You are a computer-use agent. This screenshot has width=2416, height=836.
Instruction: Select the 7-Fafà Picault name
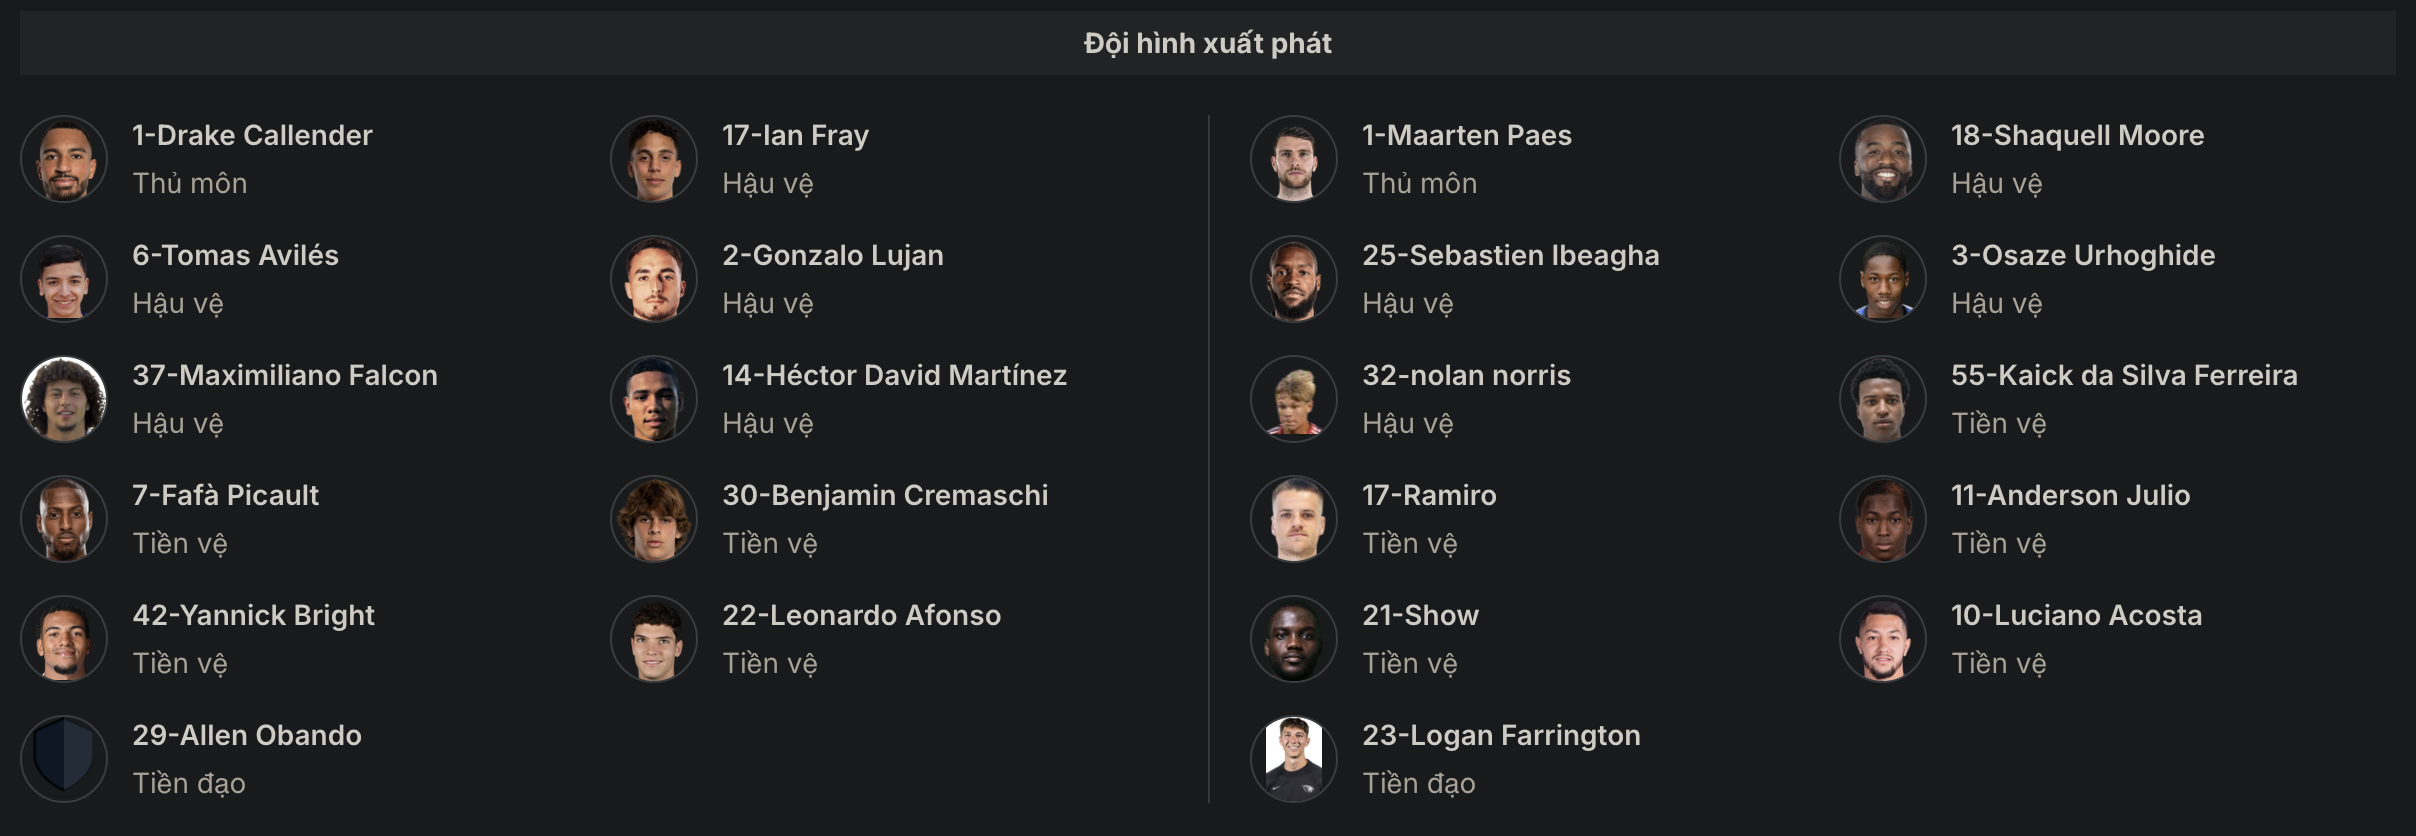click(225, 495)
